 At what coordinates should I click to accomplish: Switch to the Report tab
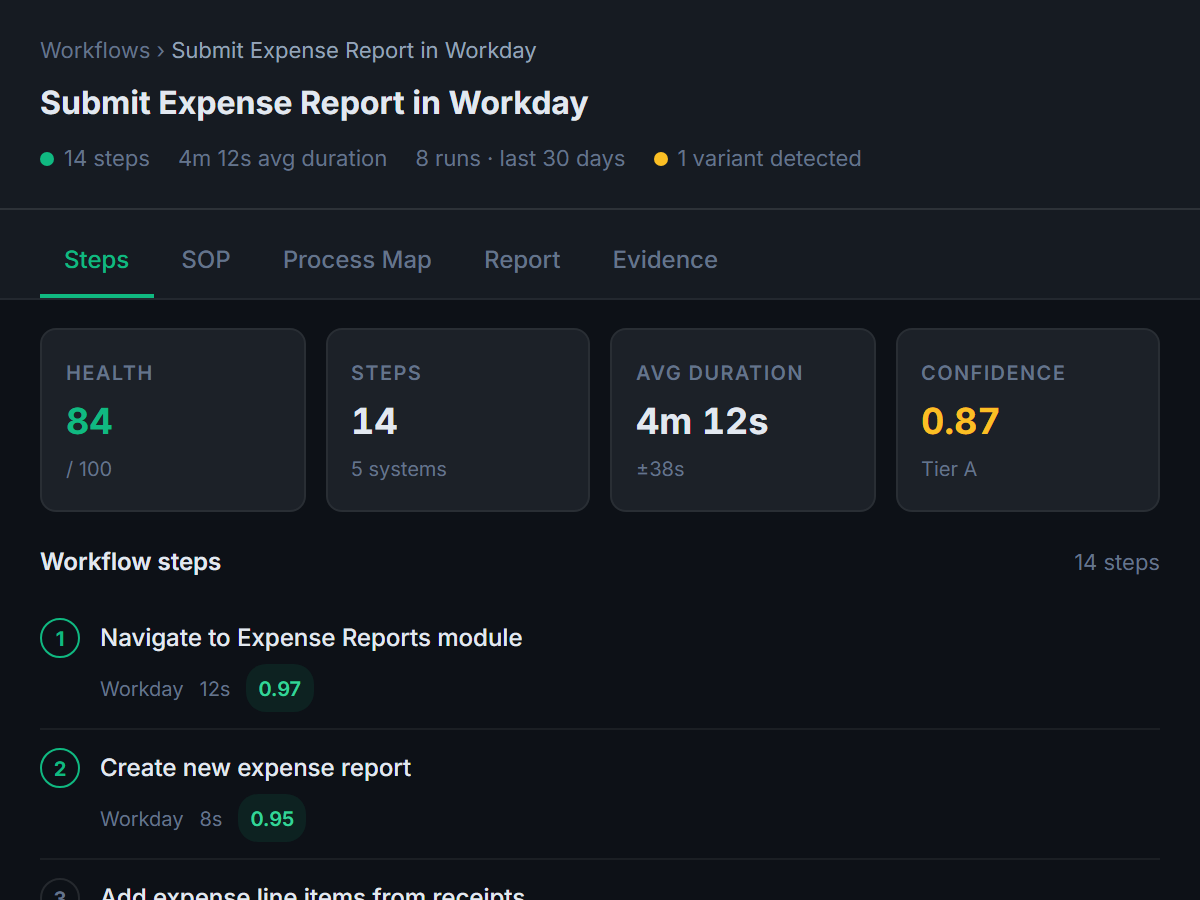point(522,260)
